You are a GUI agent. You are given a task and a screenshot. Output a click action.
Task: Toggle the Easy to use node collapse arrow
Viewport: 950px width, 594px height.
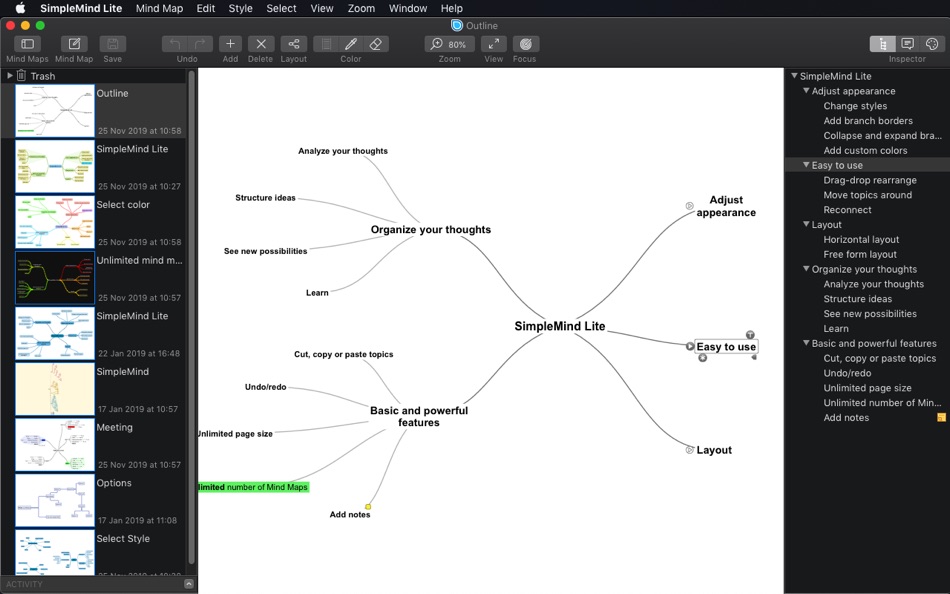pyautogui.click(x=689, y=346)
